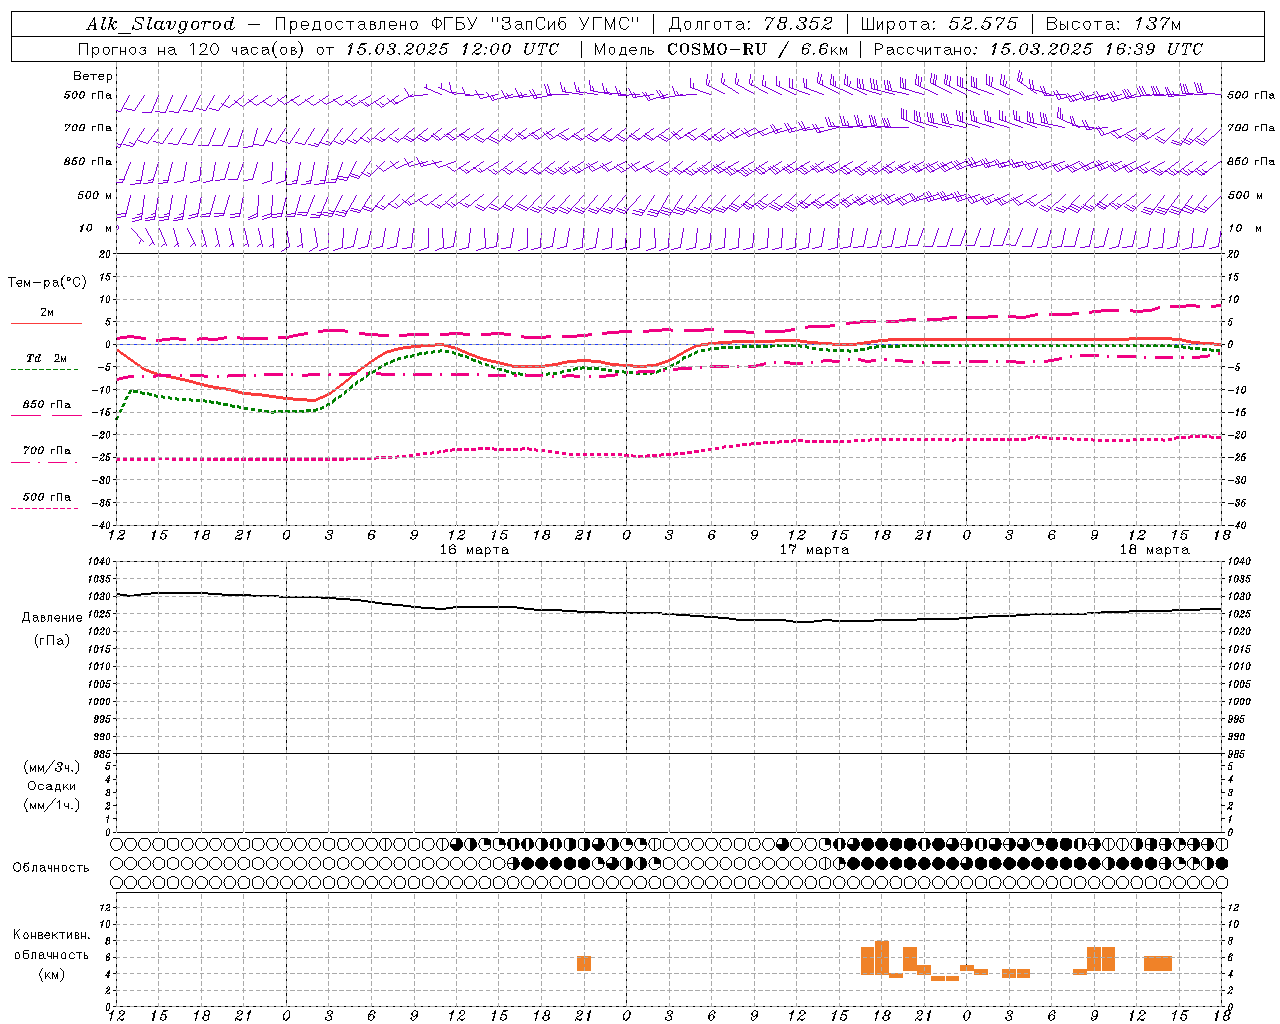
Task: Select the 'Долгота: 78.352' header field
Action: 751,24
